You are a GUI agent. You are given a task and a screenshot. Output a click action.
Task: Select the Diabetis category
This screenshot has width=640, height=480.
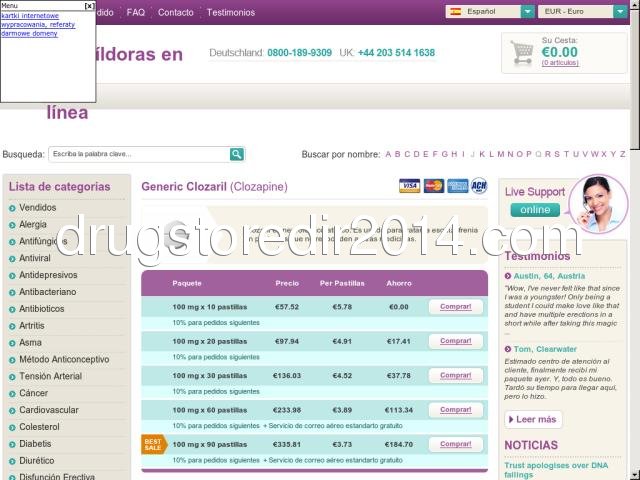click(x=35, y=444)
